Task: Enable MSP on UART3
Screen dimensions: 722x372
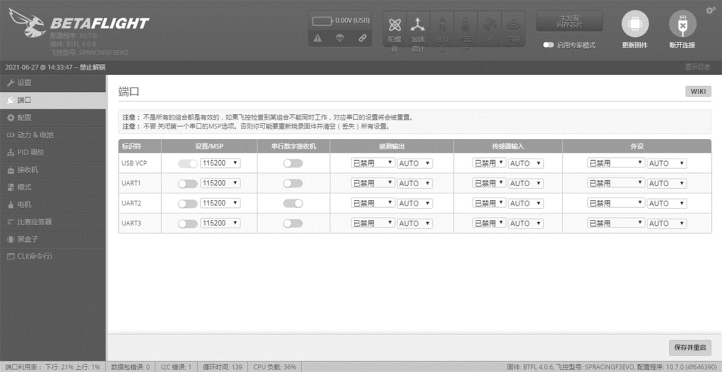Action: [x=188, y=224]
